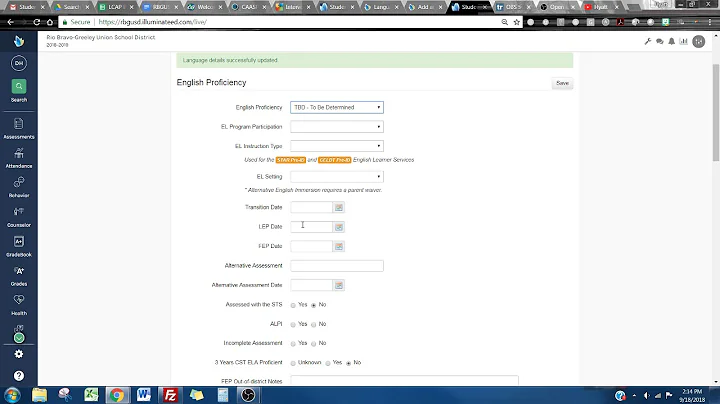The image size is (720, 404).
Task: Open the reports chart icon in header
Action: (683, 41)
